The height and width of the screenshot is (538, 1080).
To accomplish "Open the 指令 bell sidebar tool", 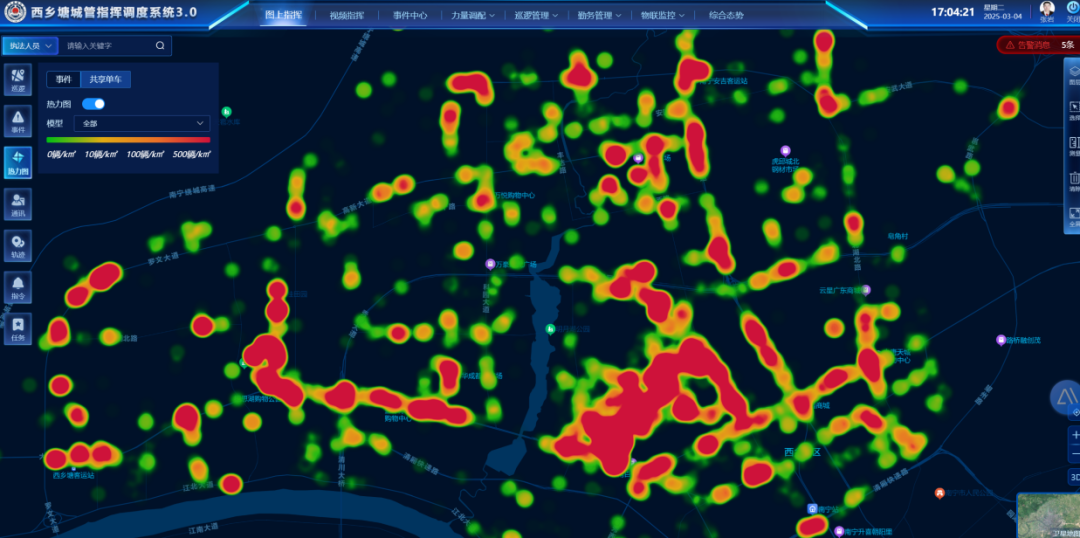I will coord(17,287).
